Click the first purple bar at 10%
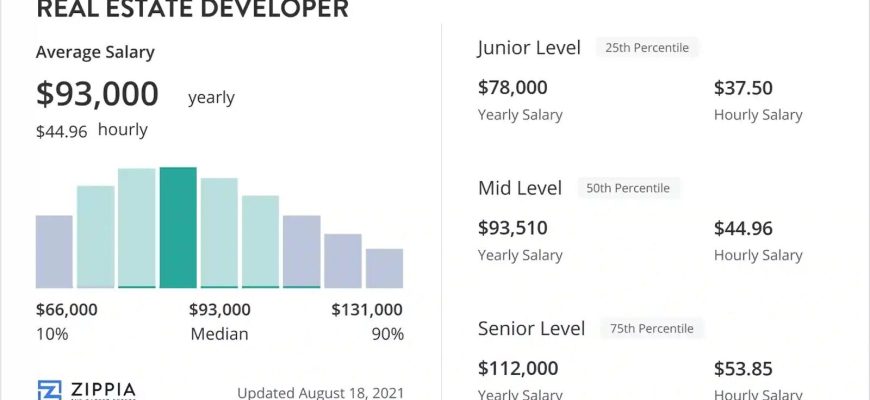The width and height of the screenshot is (870, 400). pos(54,252)
